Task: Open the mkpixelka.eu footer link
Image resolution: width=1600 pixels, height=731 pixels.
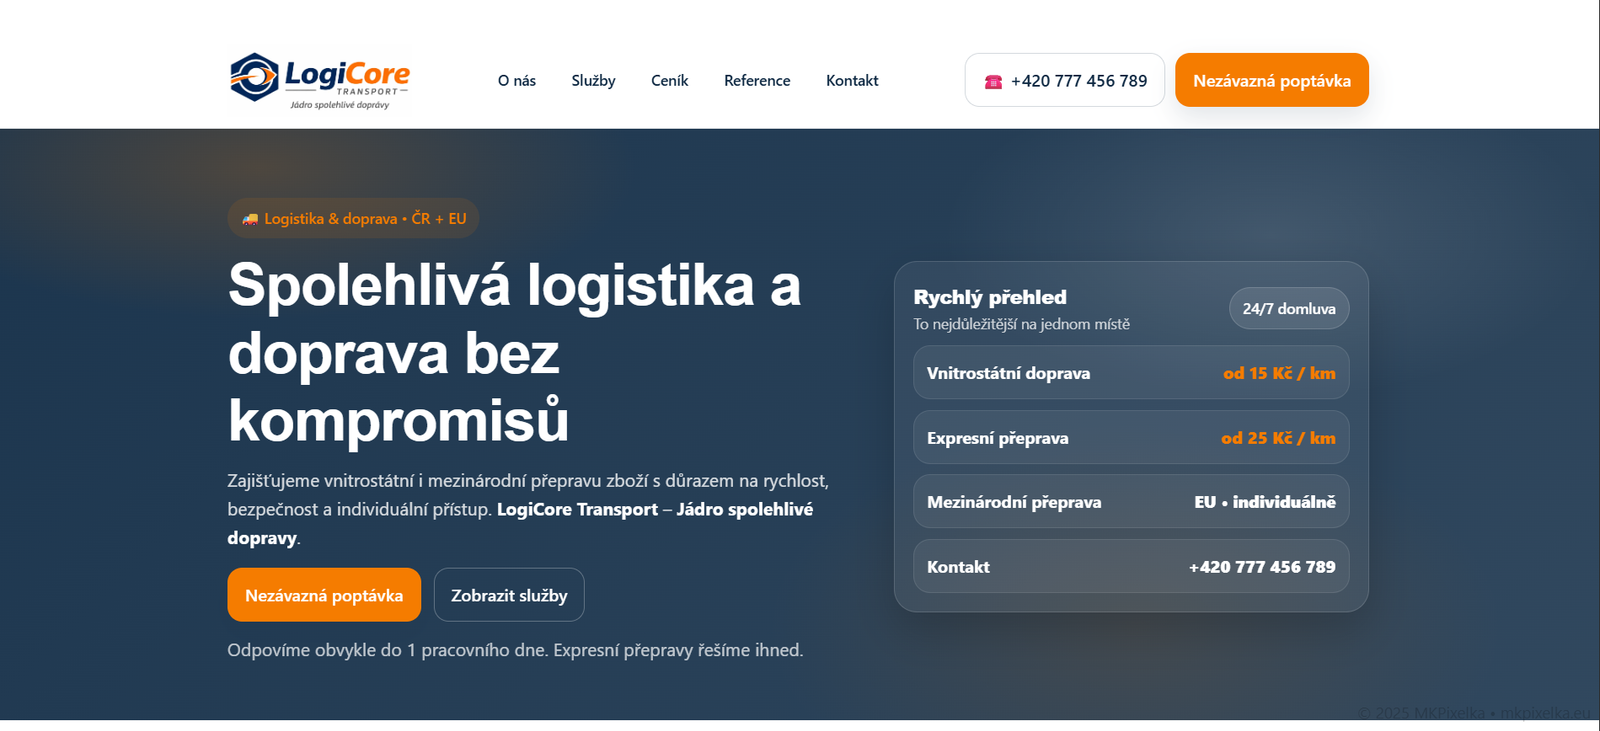Action: [x=1545, y=713]
